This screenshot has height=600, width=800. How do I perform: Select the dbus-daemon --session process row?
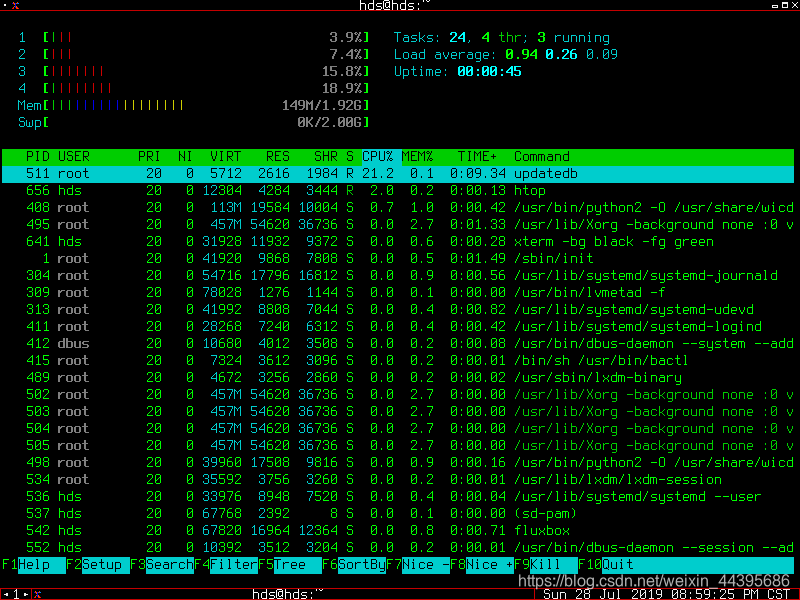click(398, 548)
